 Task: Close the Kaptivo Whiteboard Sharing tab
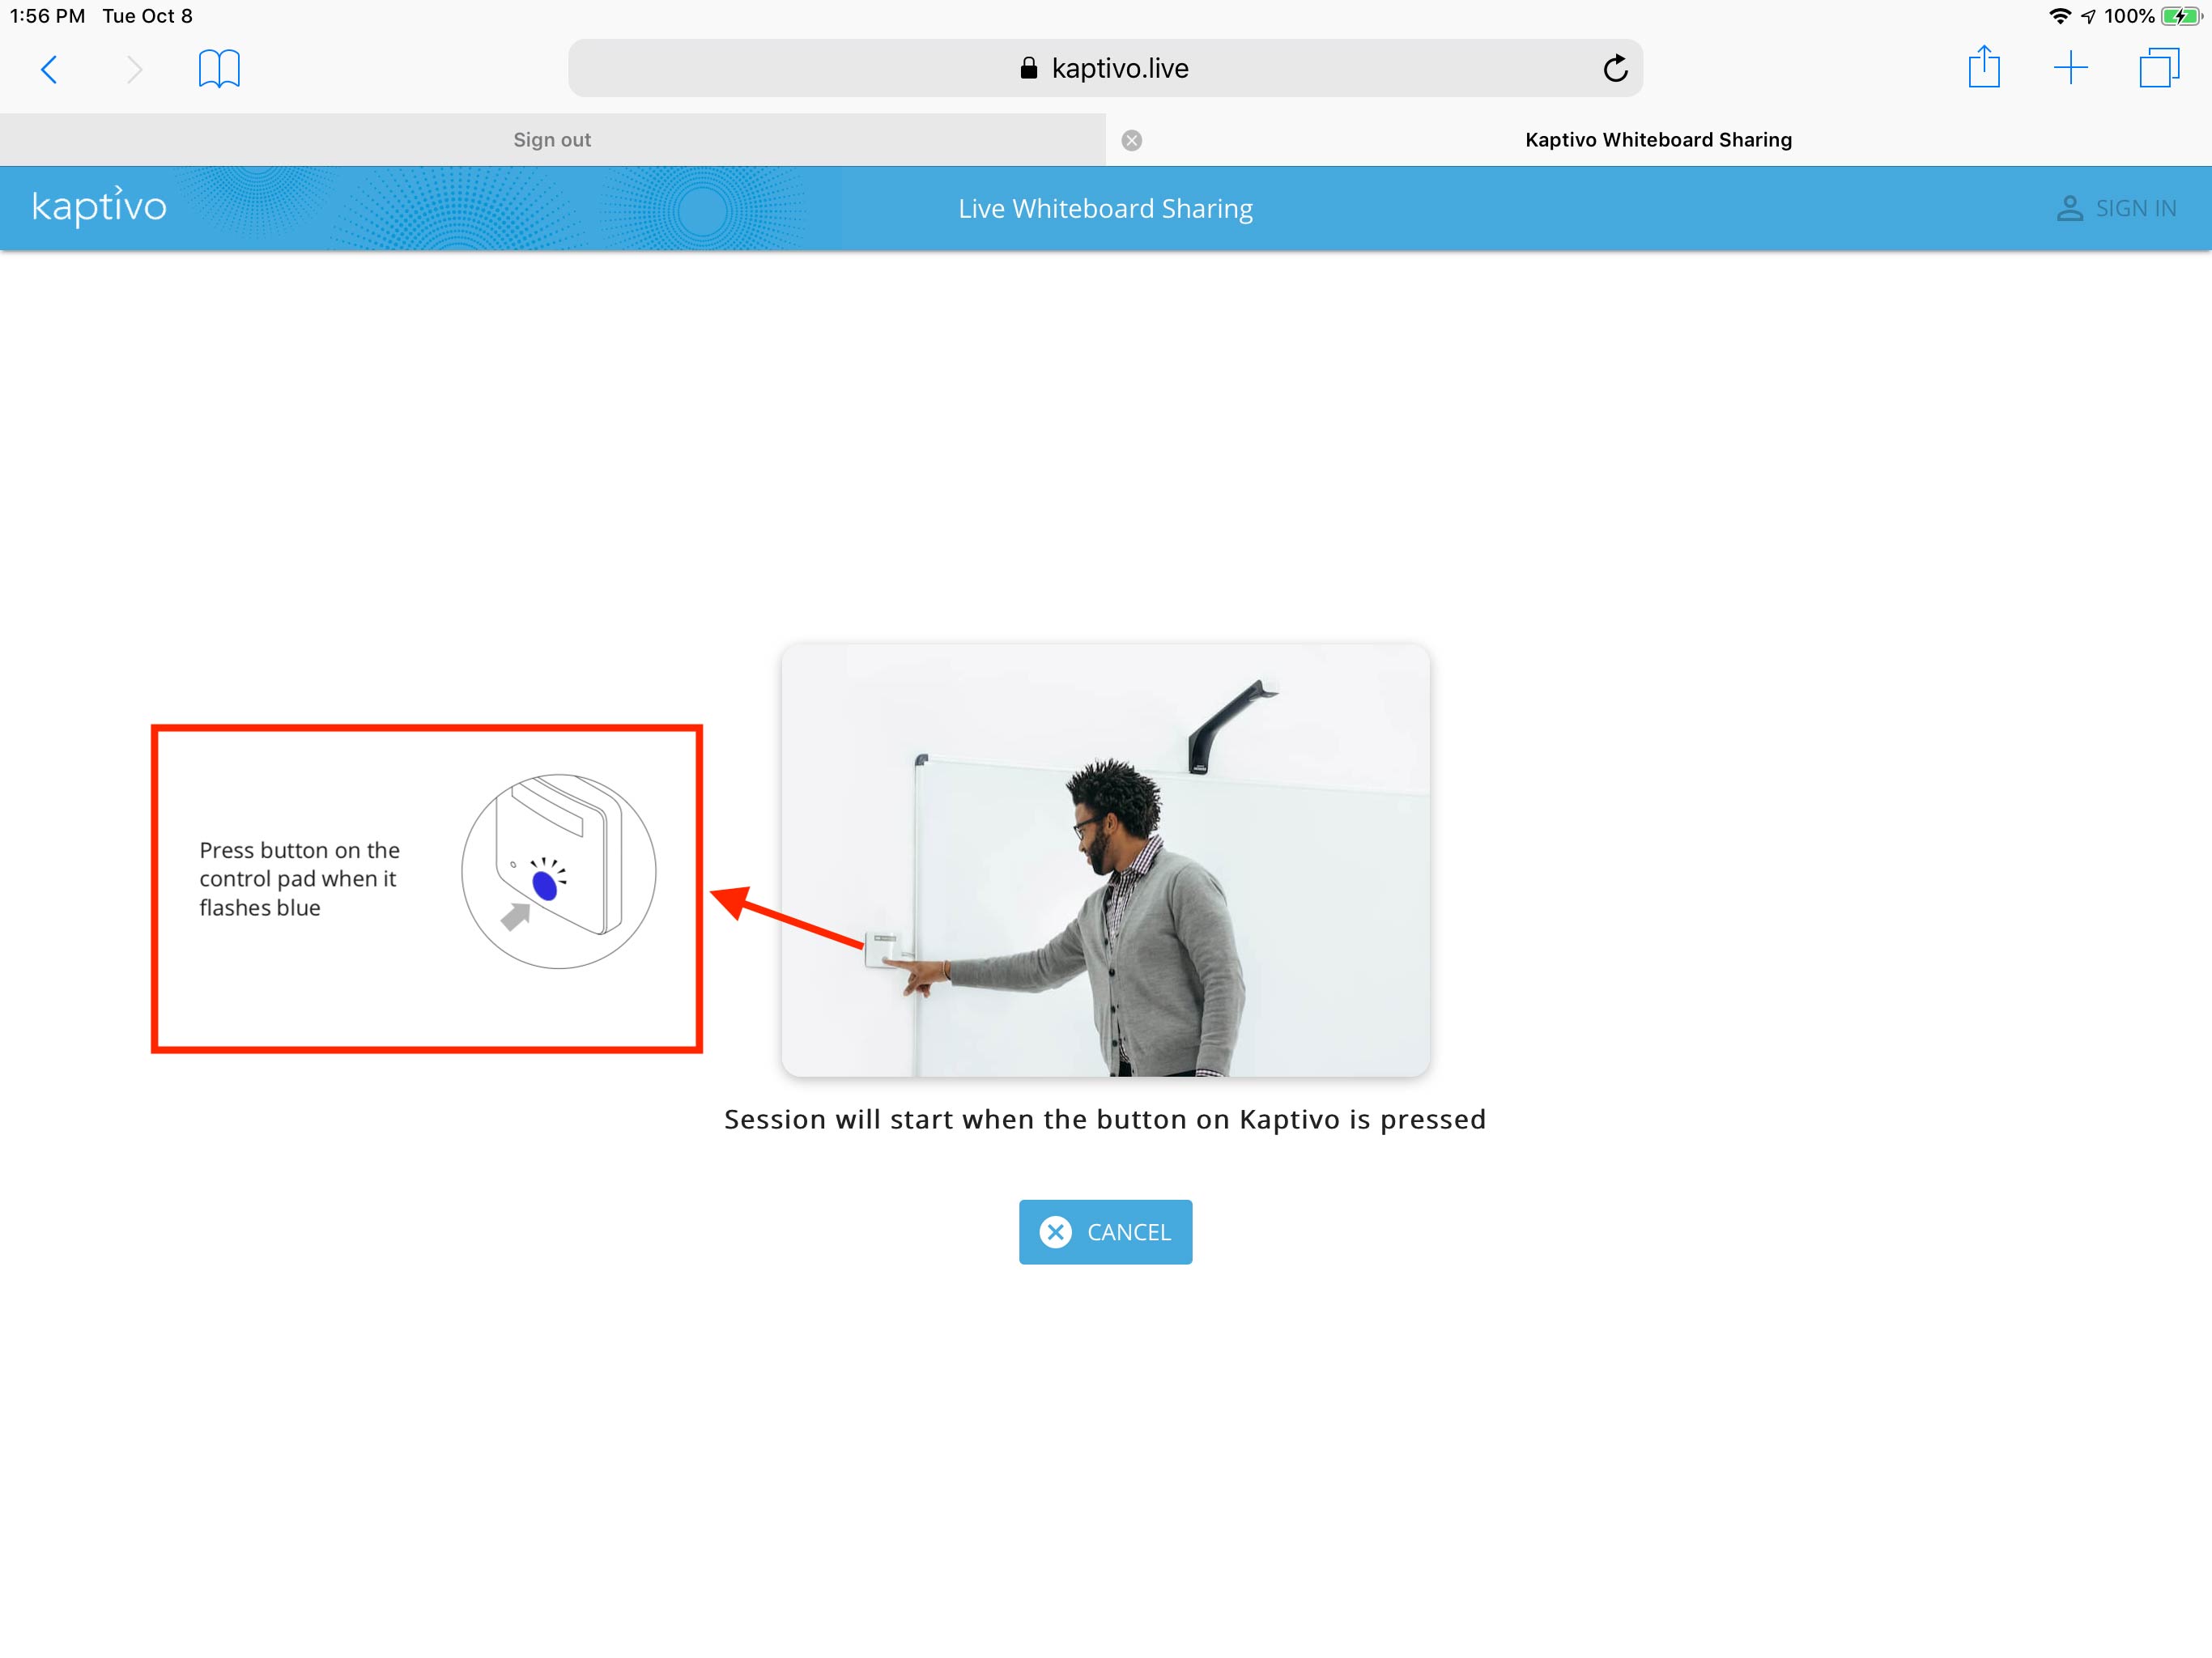coord(1132,140)
